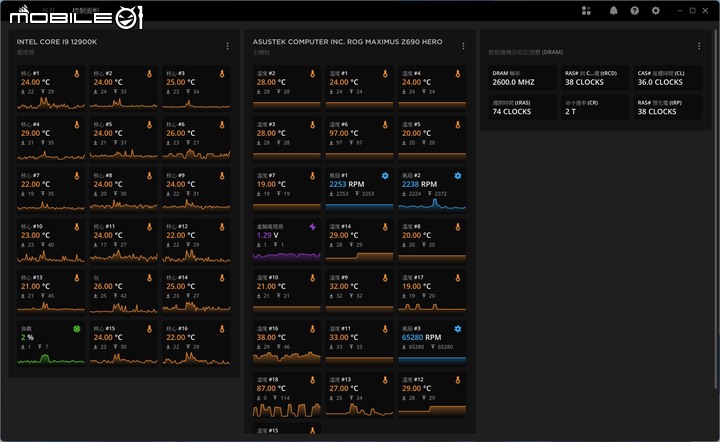Click thermometer icon on 核心 #16 card

222,329
